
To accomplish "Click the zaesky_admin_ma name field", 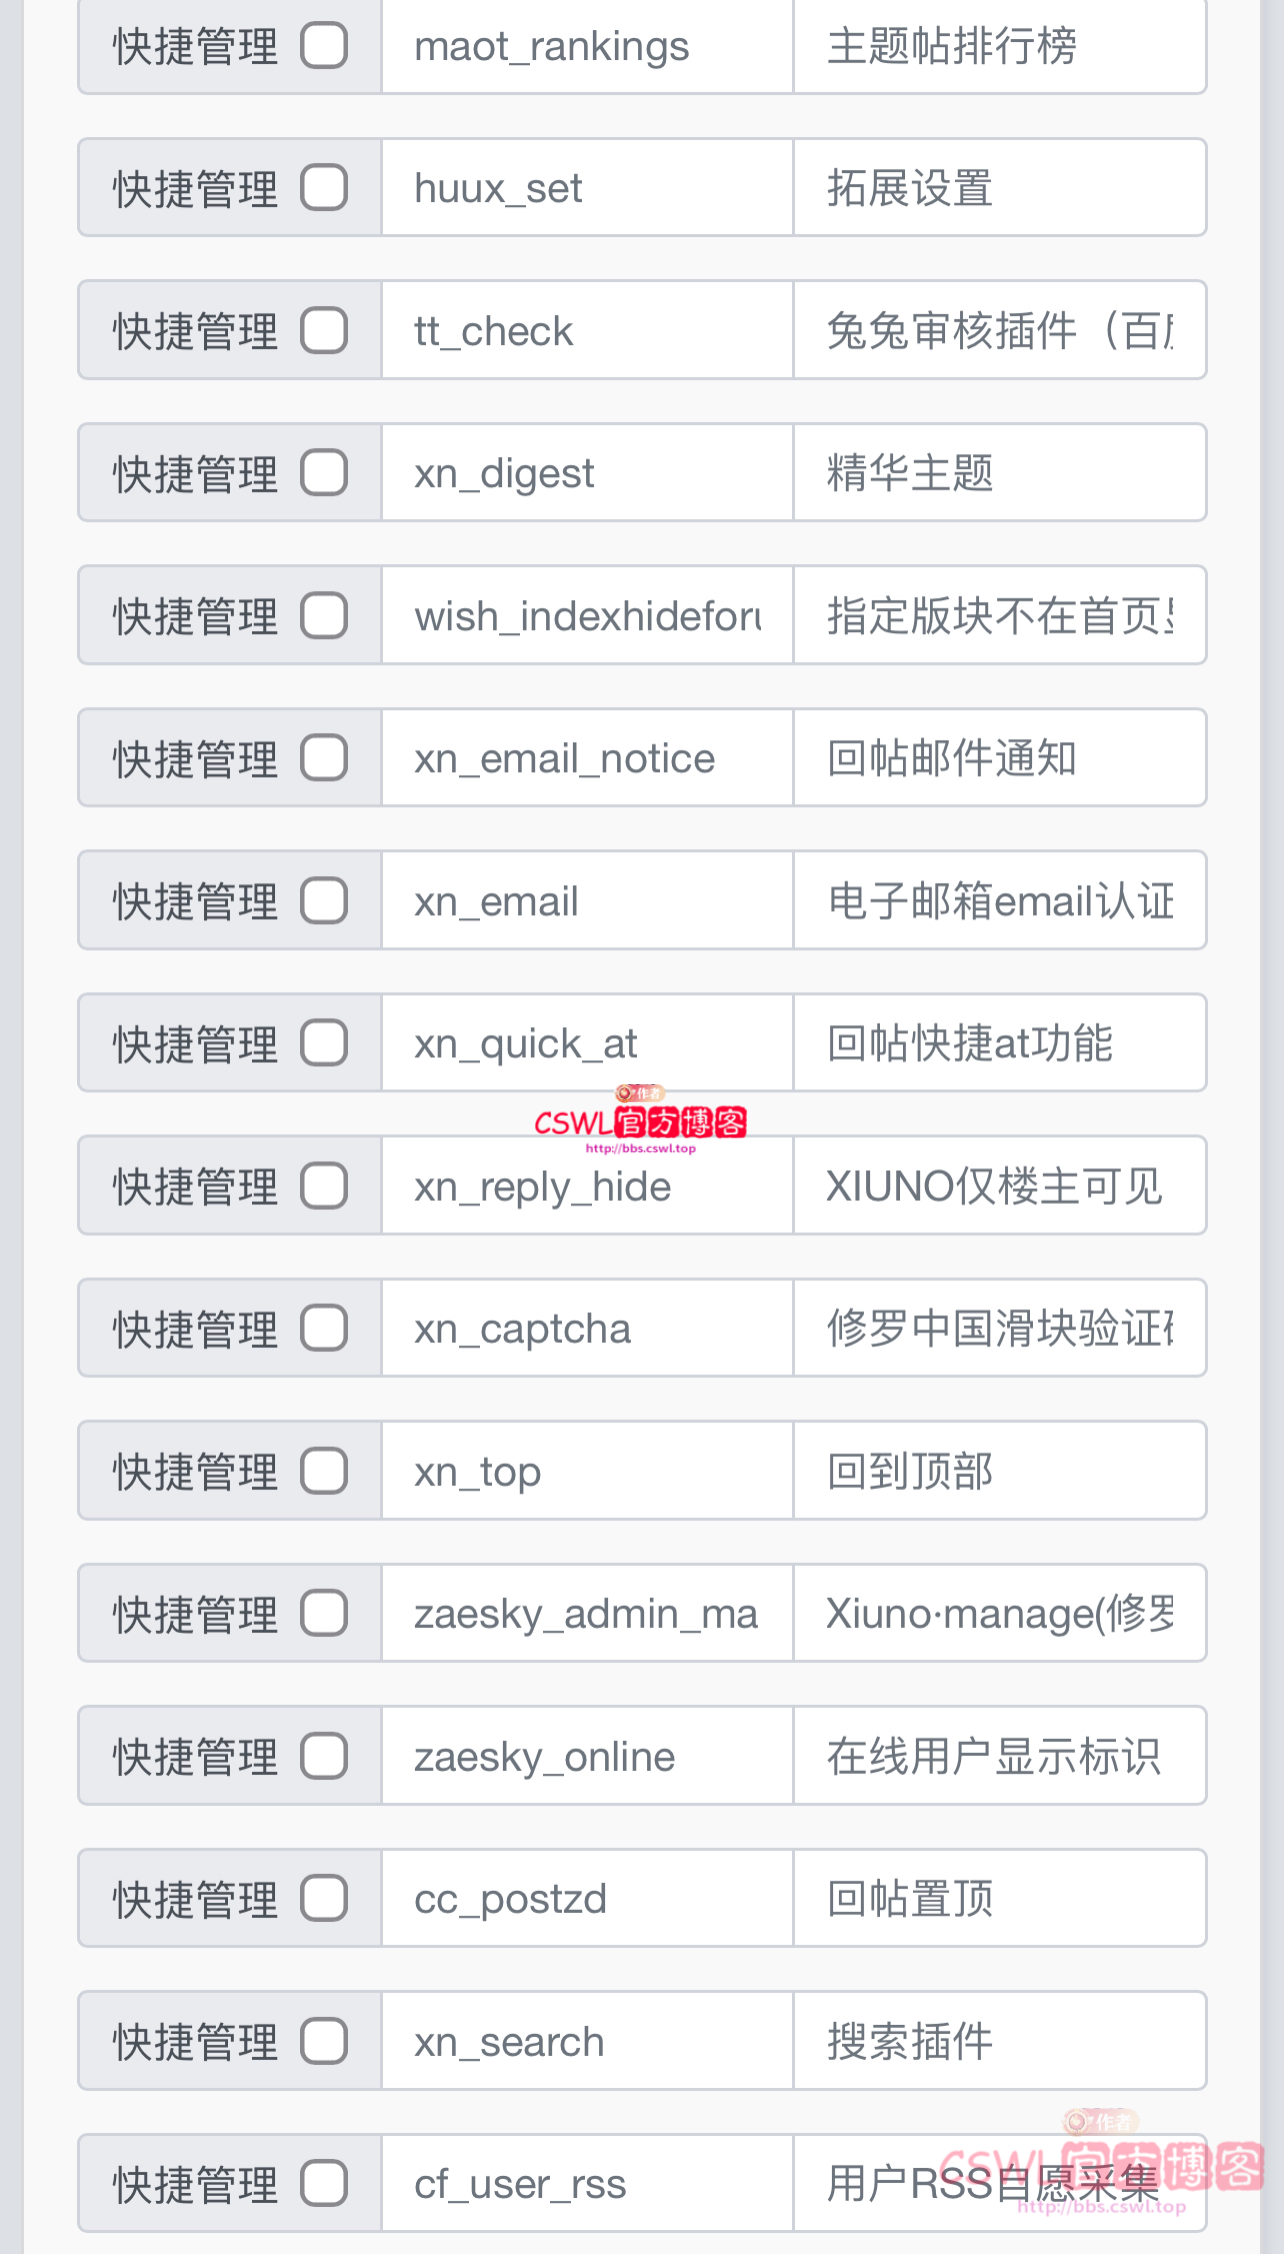I will pos(586,1613).
